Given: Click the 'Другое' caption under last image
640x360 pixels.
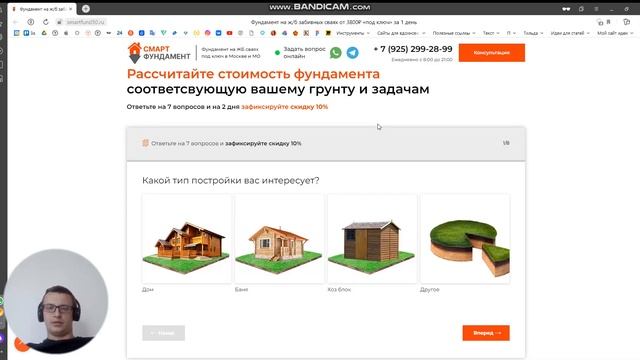Looking at the screenshot, I should pyautogui.click(x=430, y=289).
